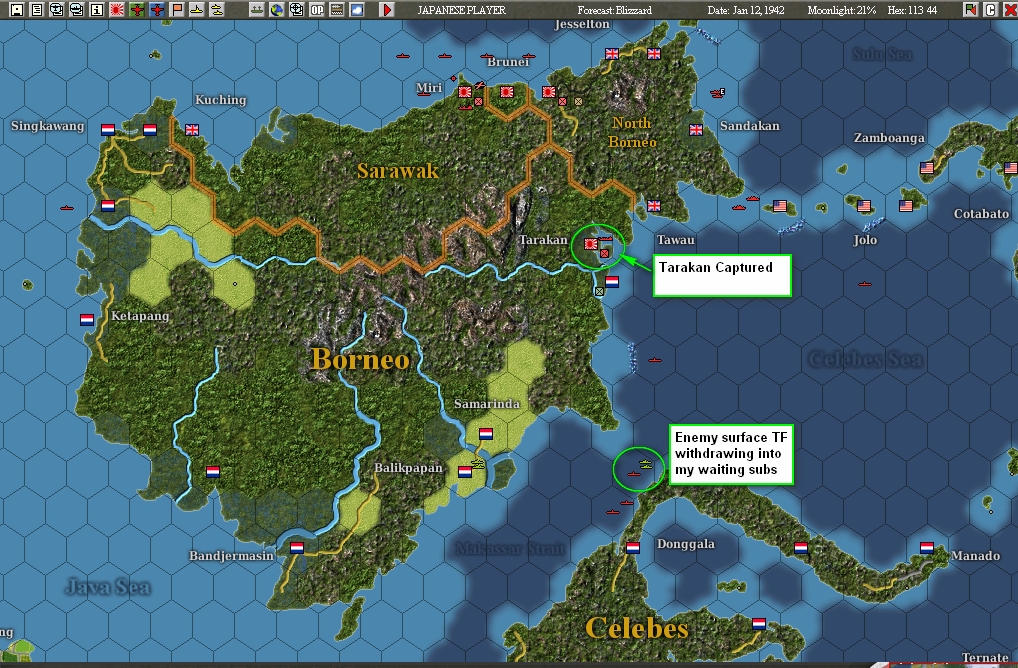Click the 'Borneo' island label on the map
Screen dimensions: 1018x668
click(x=360, y=359)
